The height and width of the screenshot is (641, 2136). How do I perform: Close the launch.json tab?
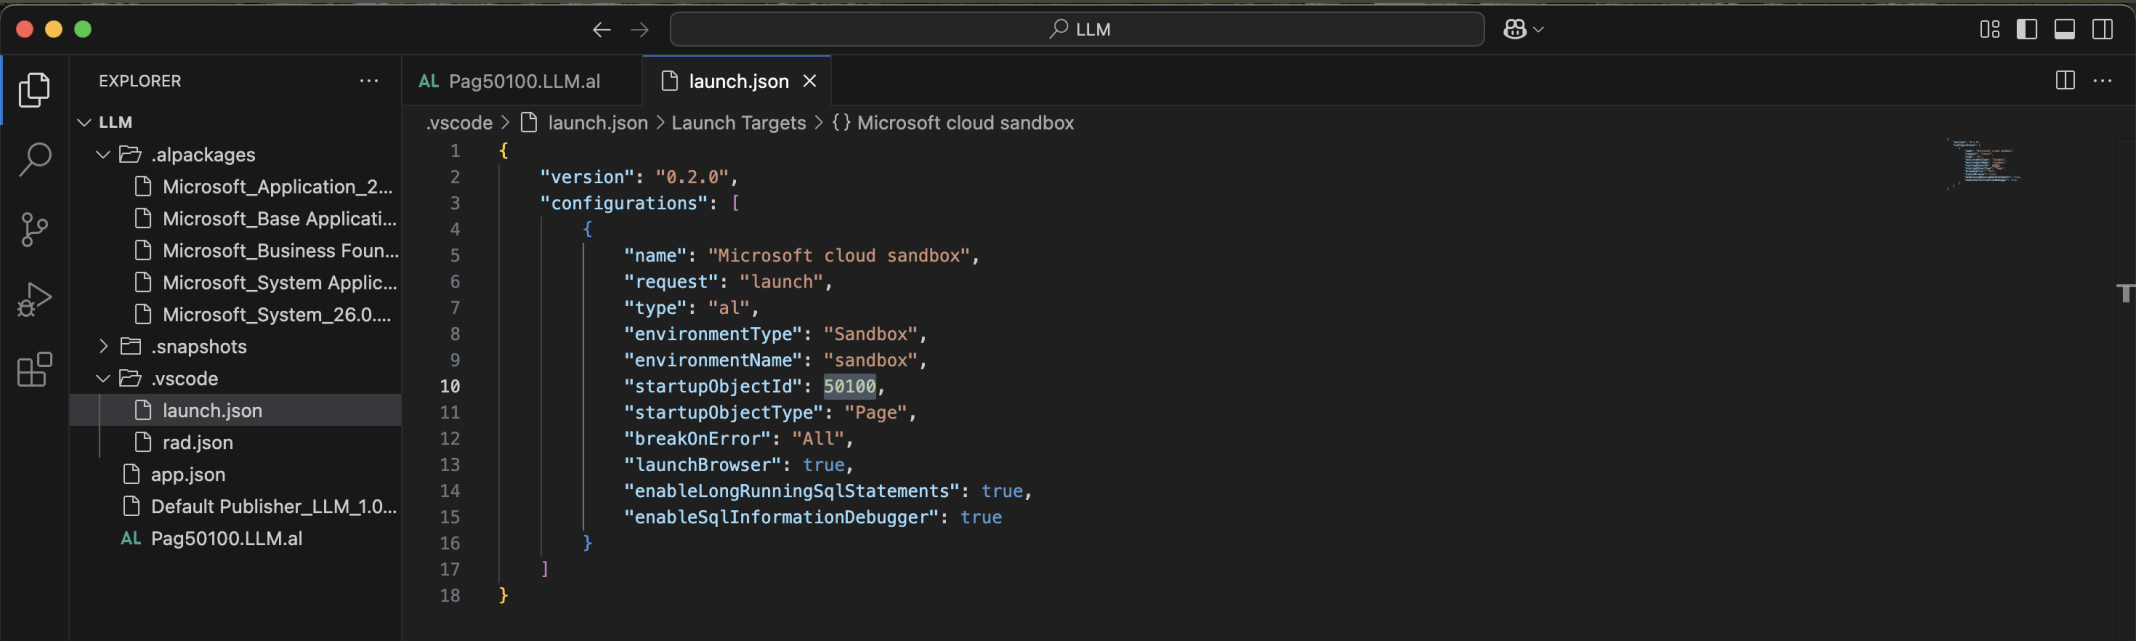(810, 81)
